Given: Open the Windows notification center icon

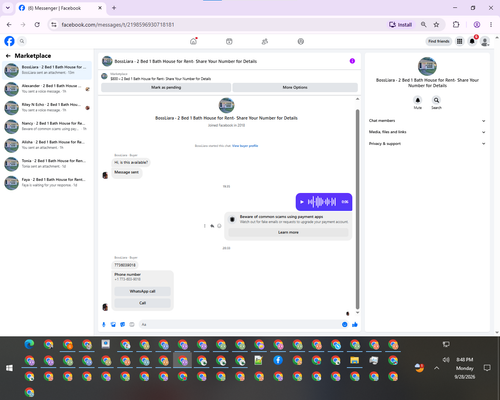Looking at the screenshot, I should click(x=487, y=368).
